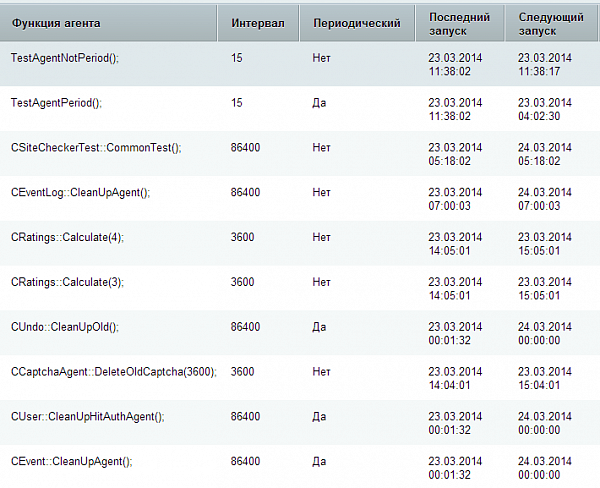Screen dimensions: 600x488
Task: Click interval 86400 in CSiteCheckerTest::CommonTest row
Action: click(246, 148)
